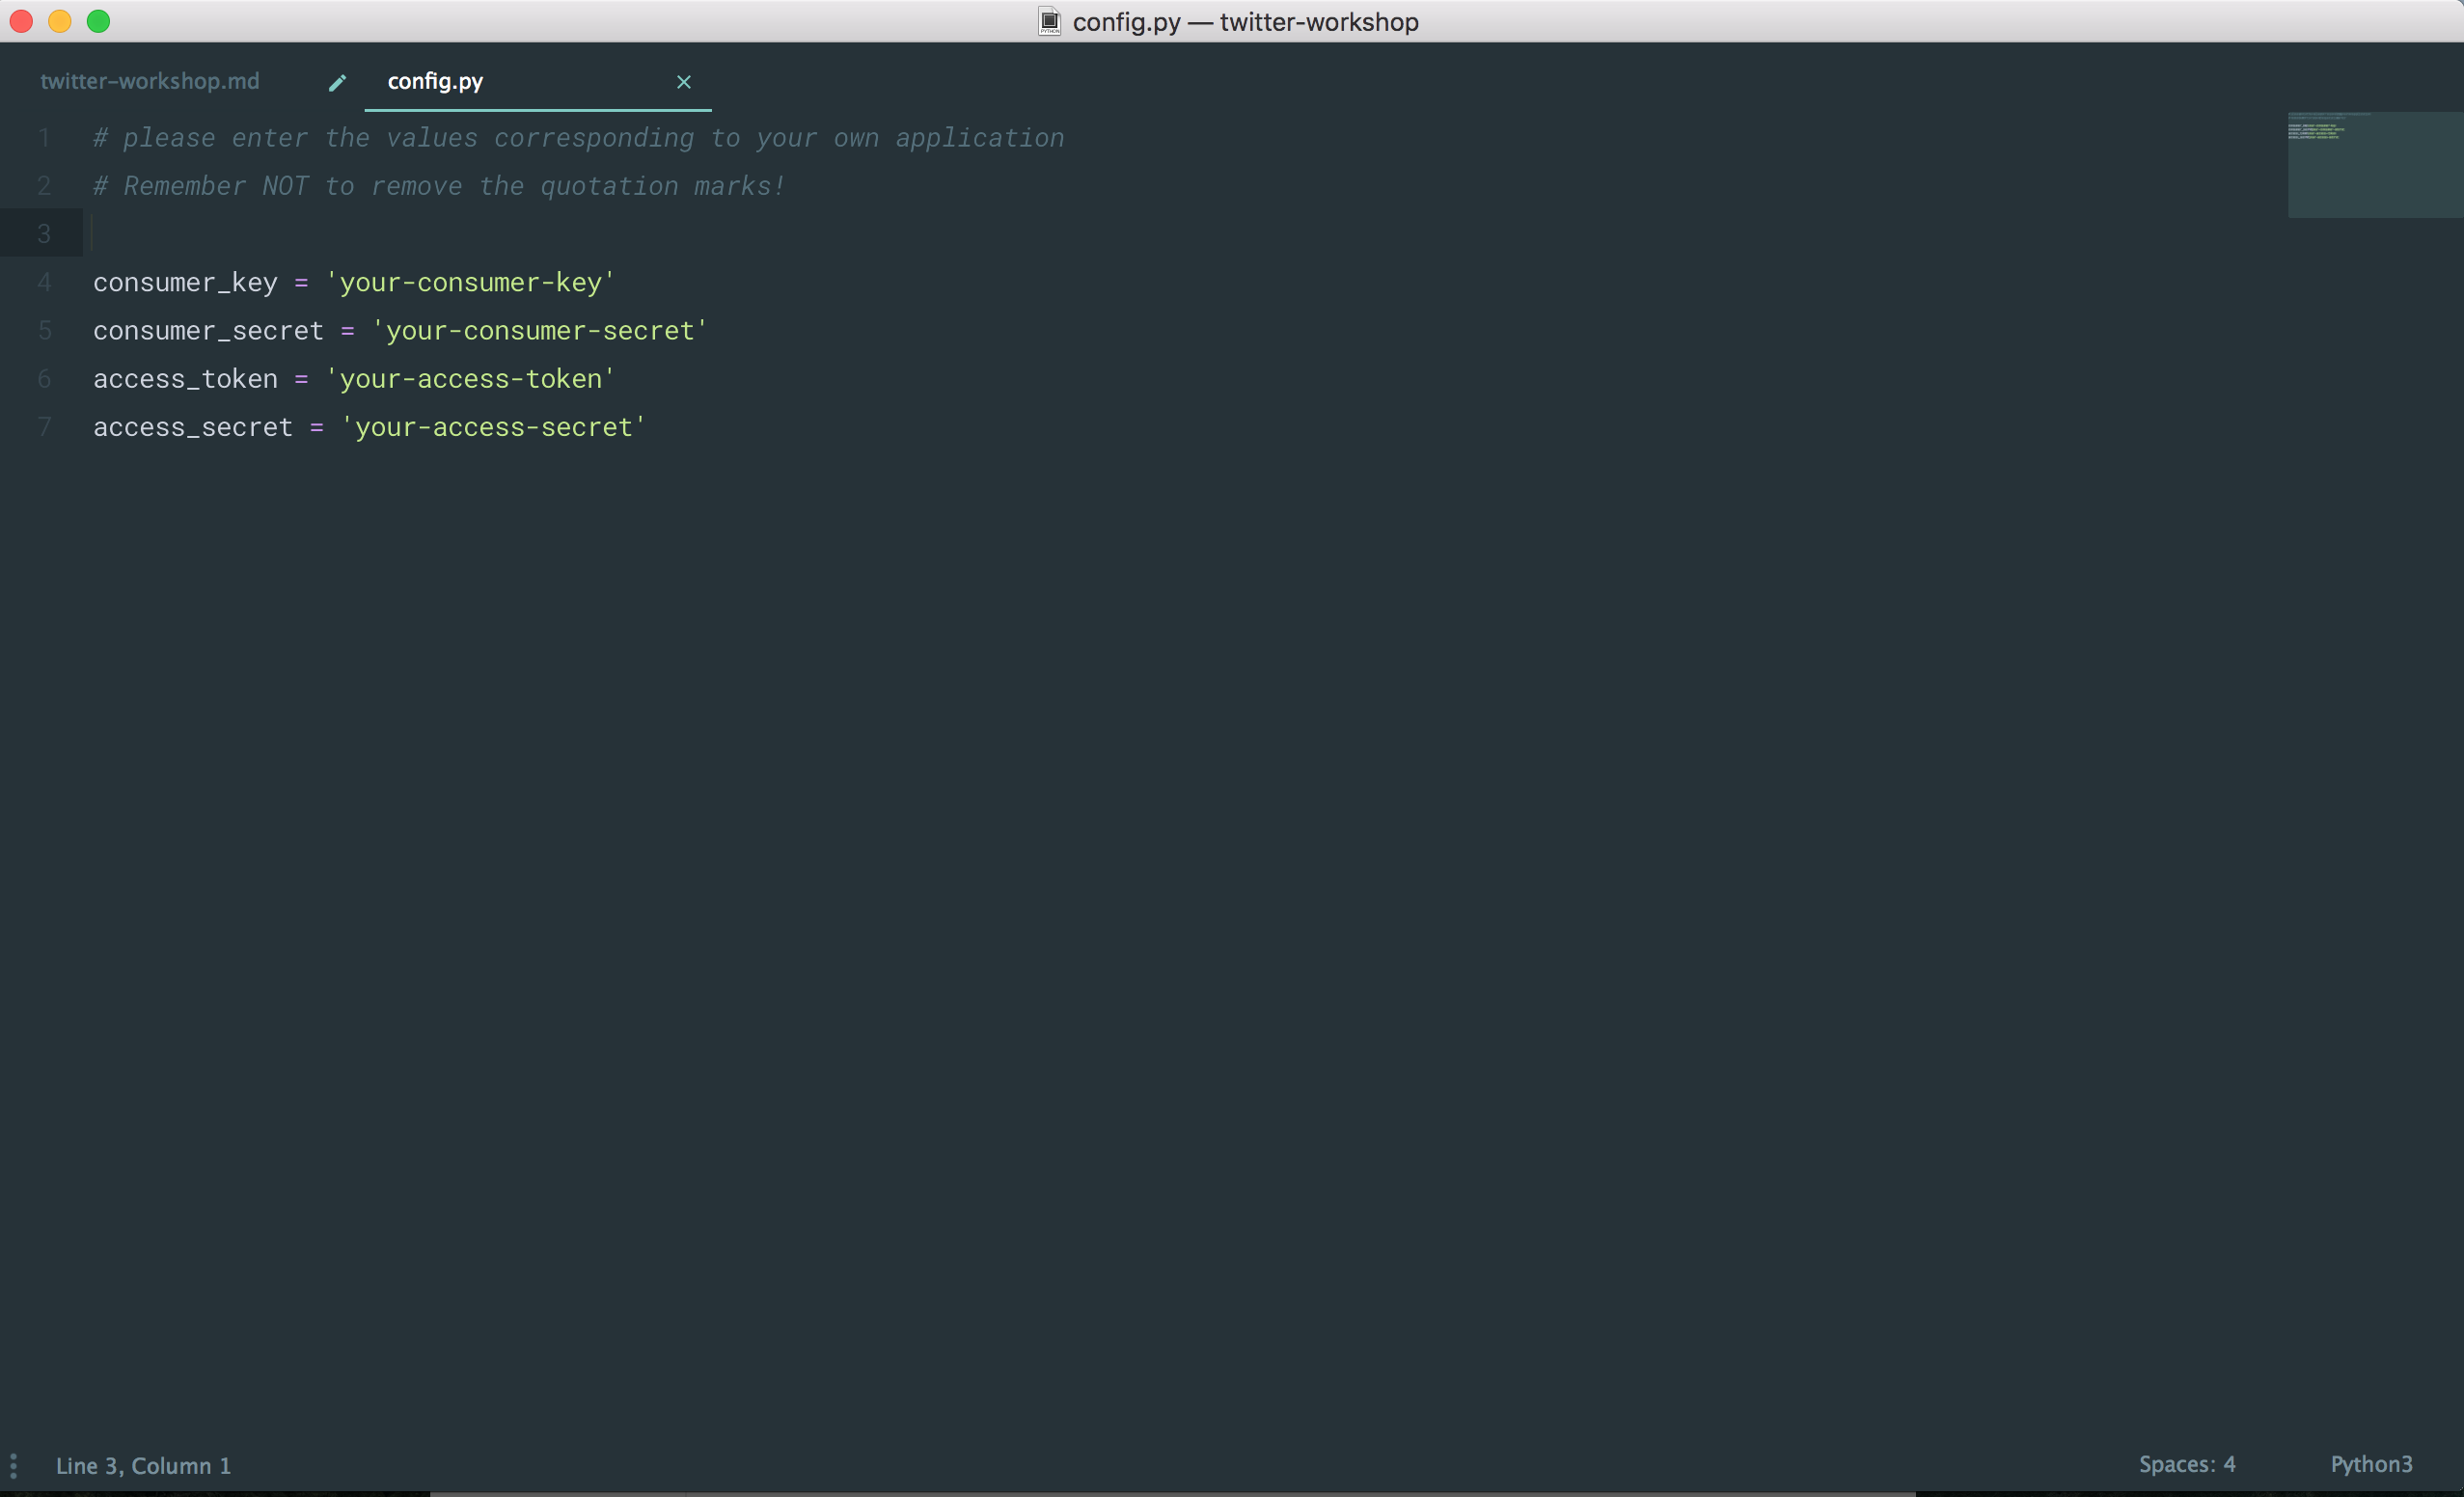The image size is (2464, 1497).
Task: Click the file icon in title bar
Action: click(x=1048, y=21)
